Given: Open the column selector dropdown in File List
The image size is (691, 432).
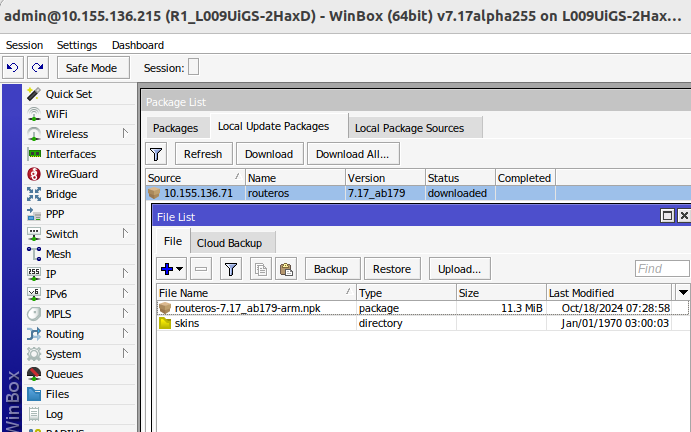Looking at the screenshot, I should coord(683,292).
